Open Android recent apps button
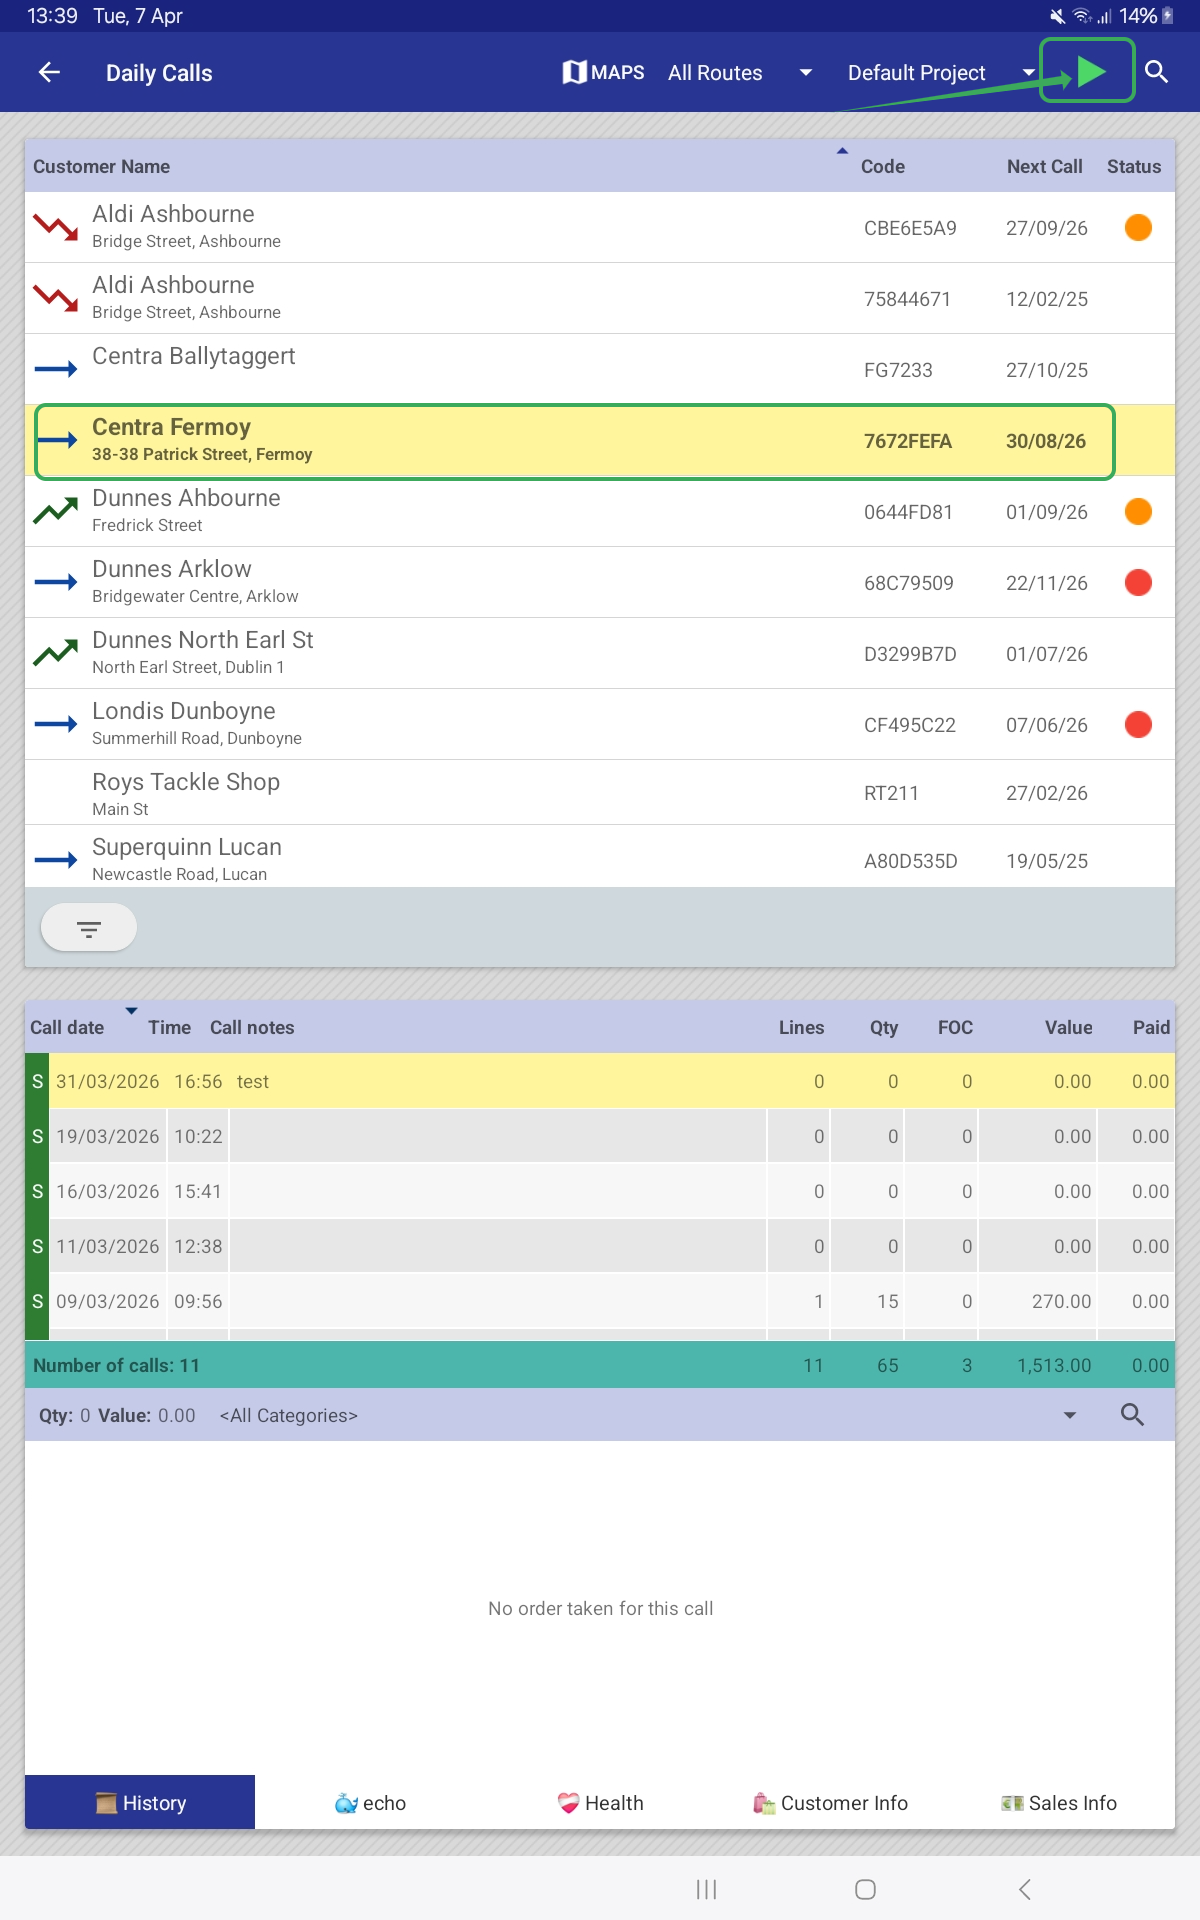Image resolution: width=1200 pixels, height=1920 pixels. click(706, 1889)
